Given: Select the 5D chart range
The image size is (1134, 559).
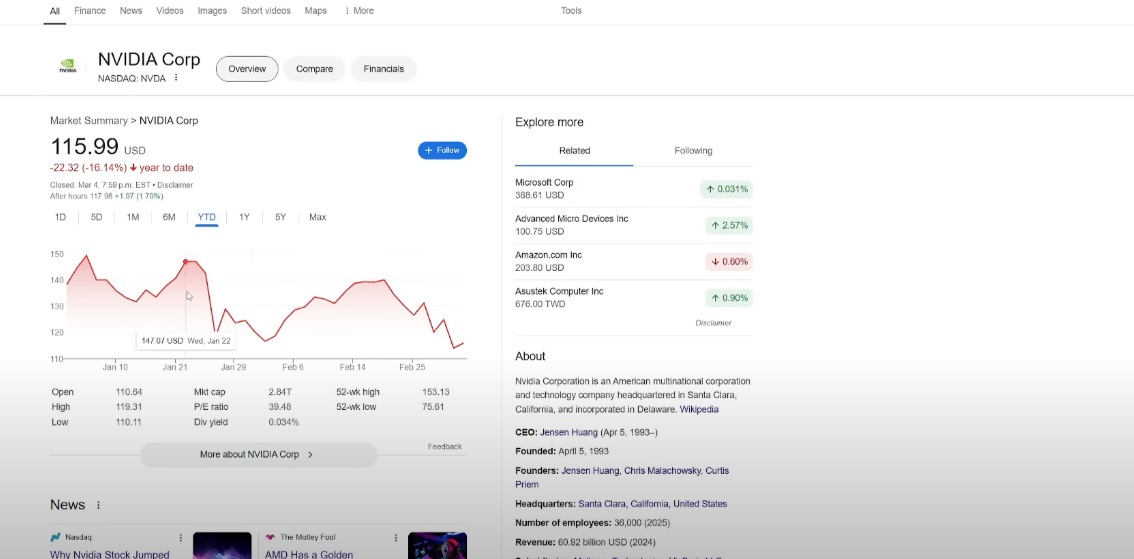Looking at the screenshot, I should pos(96,217).
